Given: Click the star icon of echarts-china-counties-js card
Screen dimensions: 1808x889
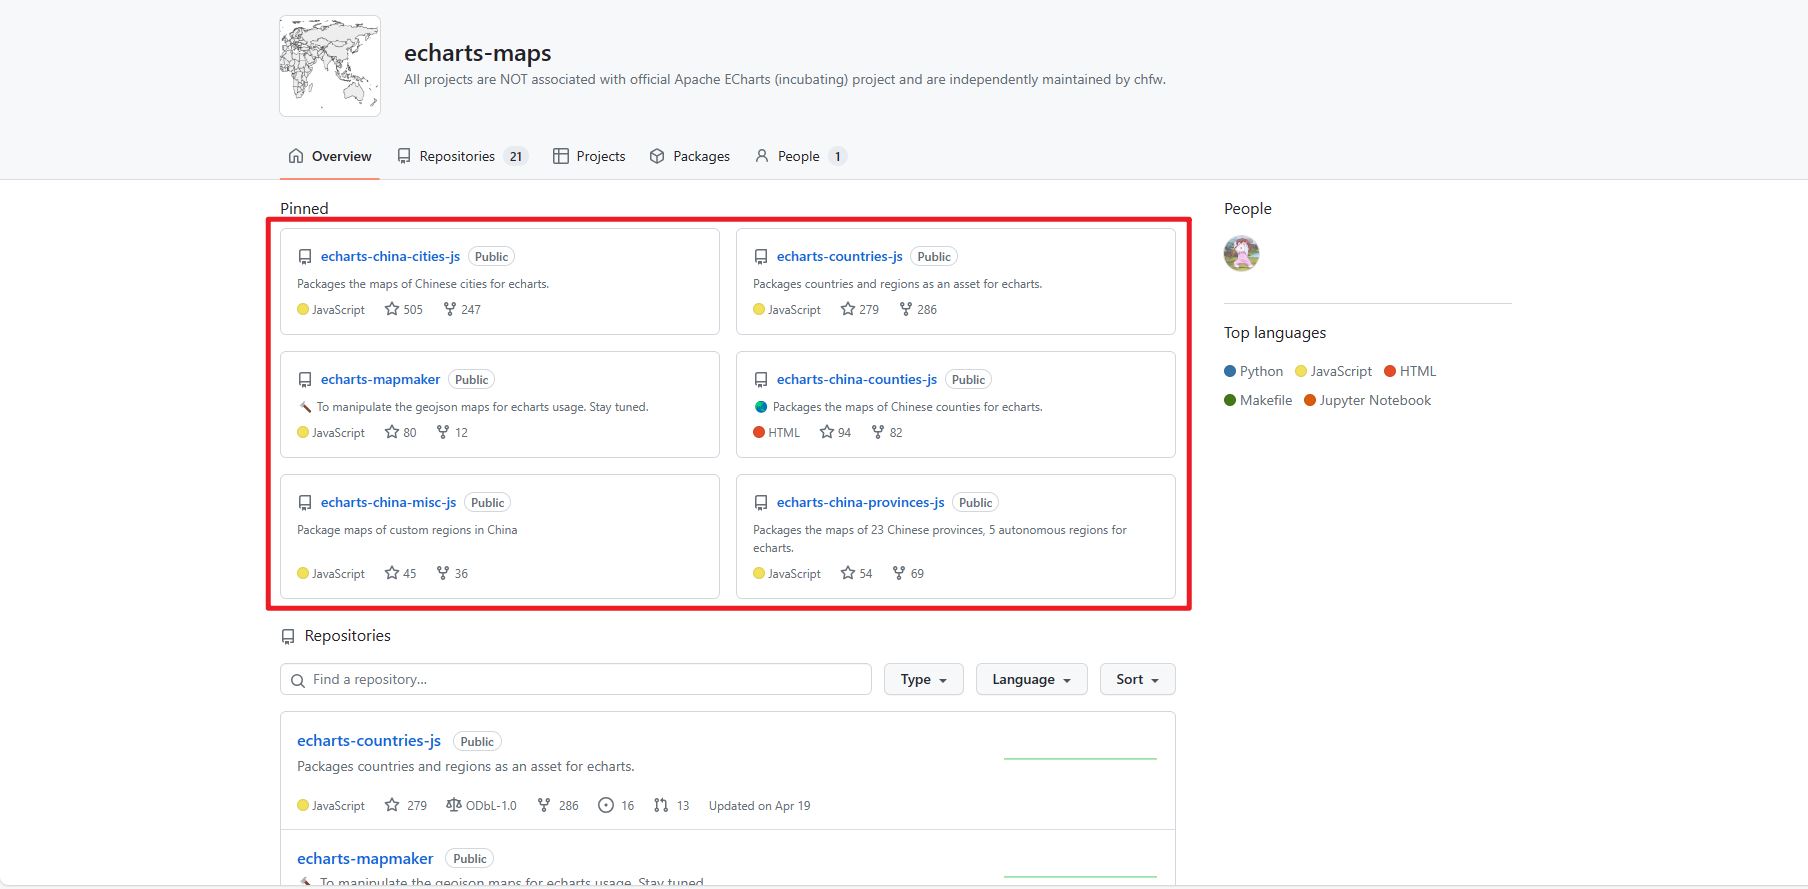Looking at the screenshot, I should 827,432.
